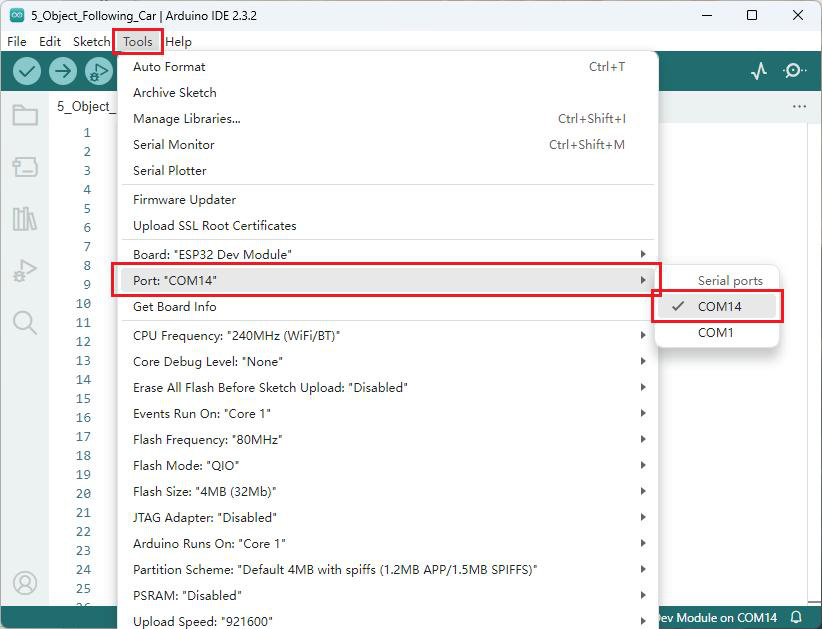Expand the CPU Frequency submenu
Viewport: 822px width, 629px height.
tap(387, 335)
